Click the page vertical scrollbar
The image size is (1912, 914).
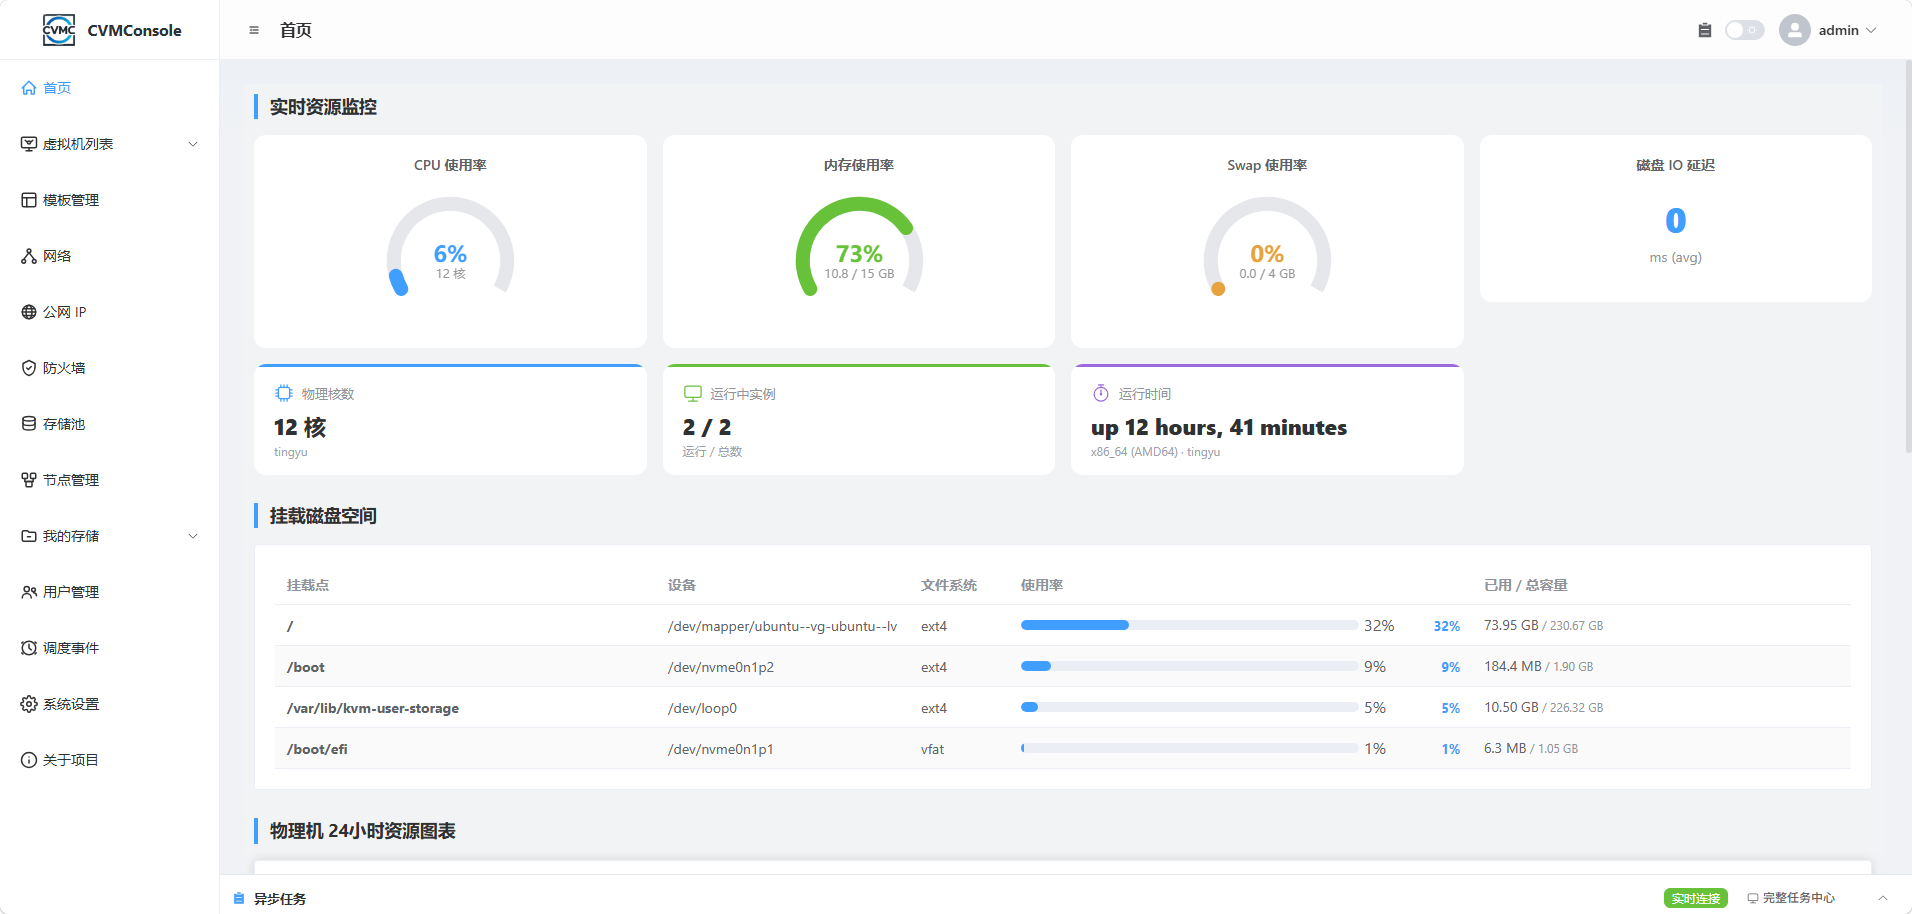1908,256
